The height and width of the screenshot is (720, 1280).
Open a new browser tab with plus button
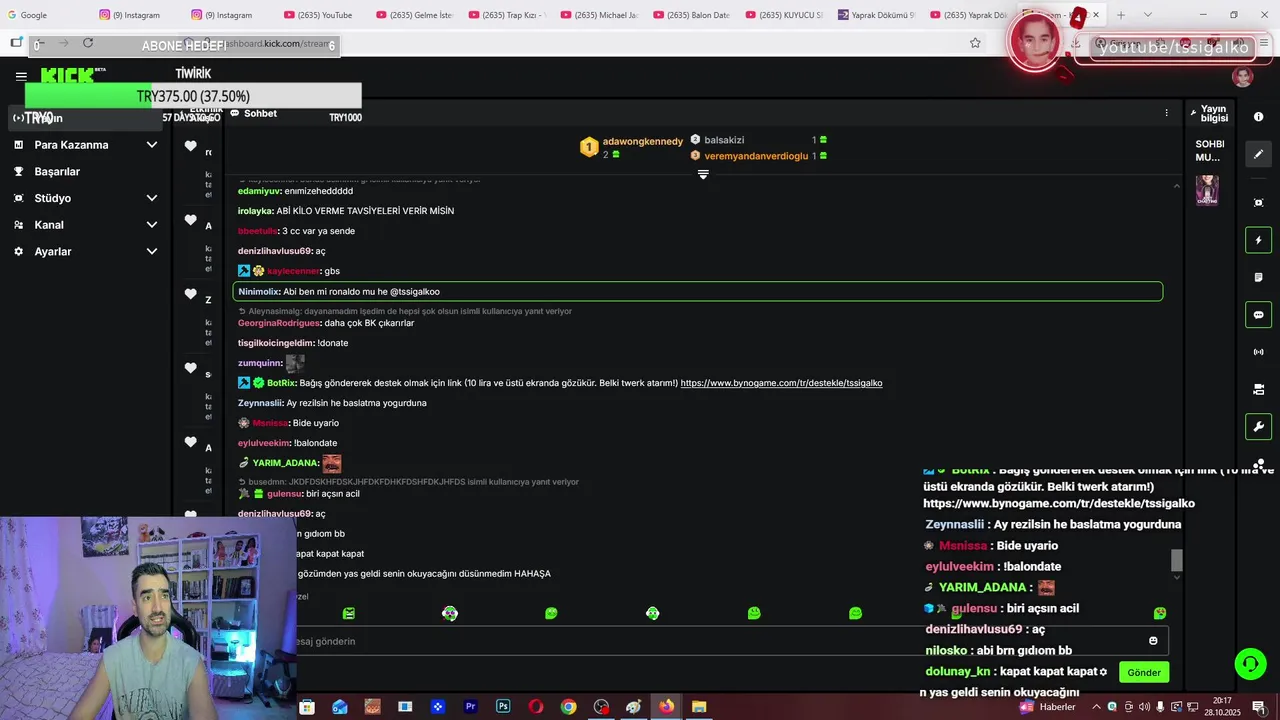[1121, 15]
